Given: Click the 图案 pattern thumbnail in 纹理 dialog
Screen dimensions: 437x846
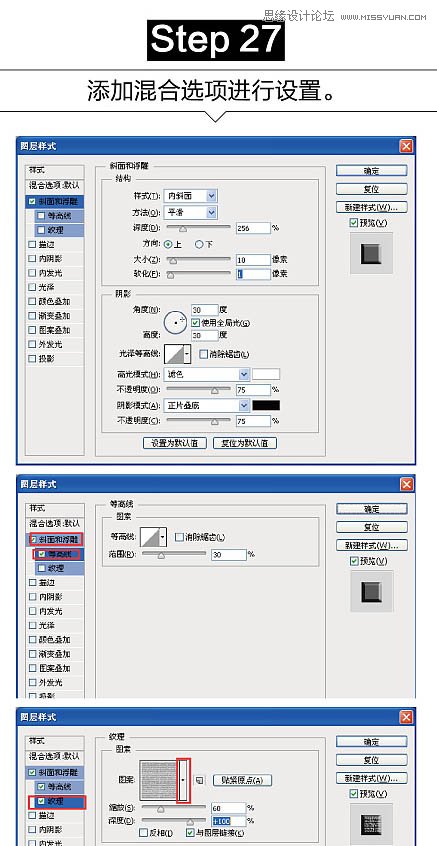Looking at the screenshot, I should point(159,780).
